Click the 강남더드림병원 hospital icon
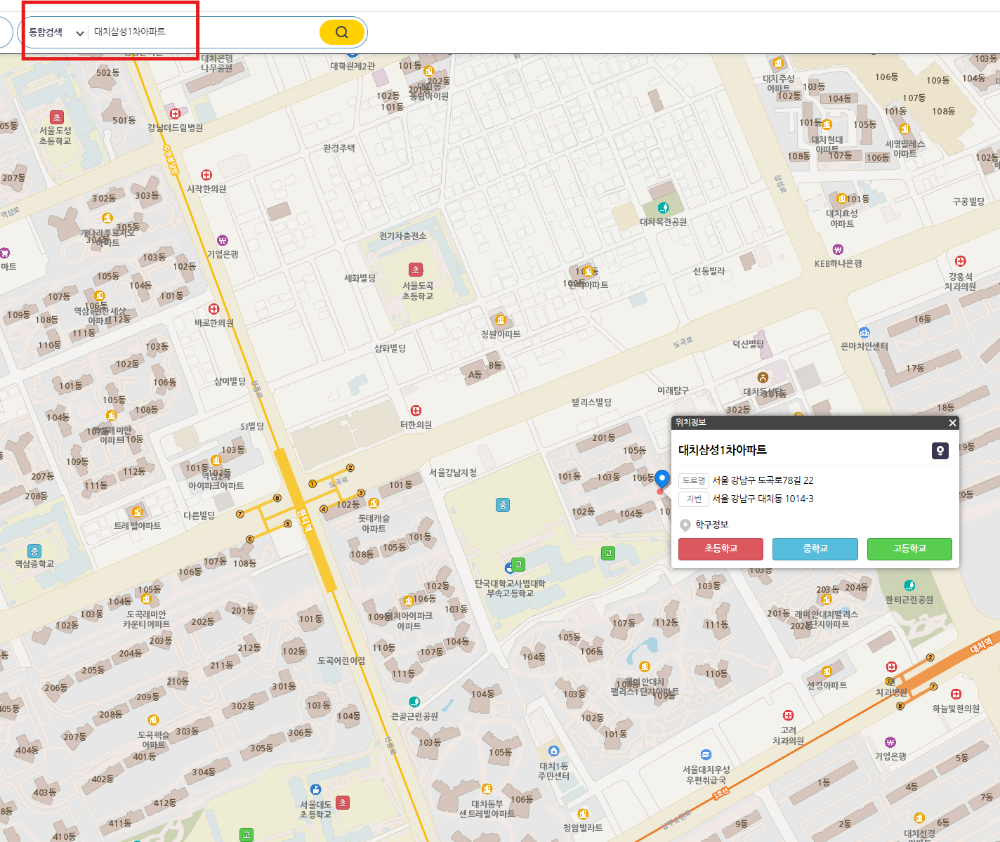The height and width of the screenshot is (842, 1000). (x=175, y=114)
